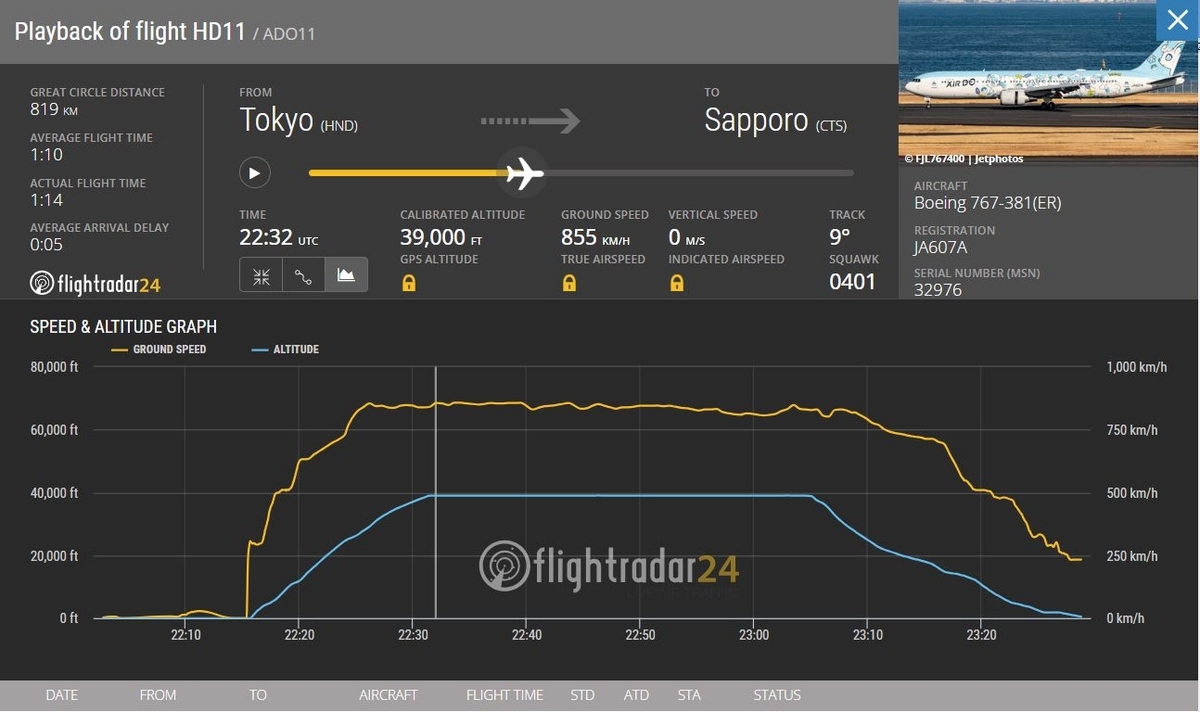Click the STD column header

click(582, 695)
